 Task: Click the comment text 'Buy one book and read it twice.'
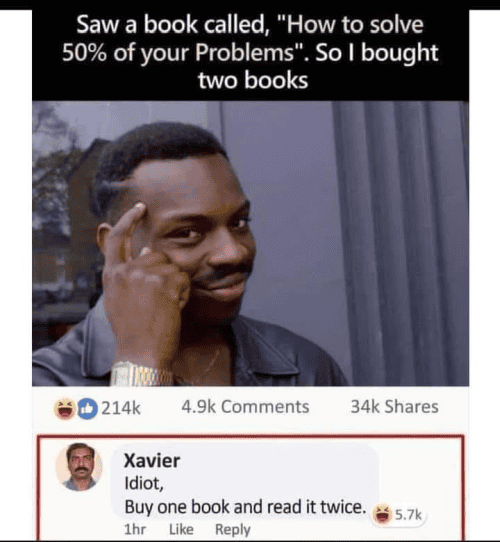[x=245, y=507]
